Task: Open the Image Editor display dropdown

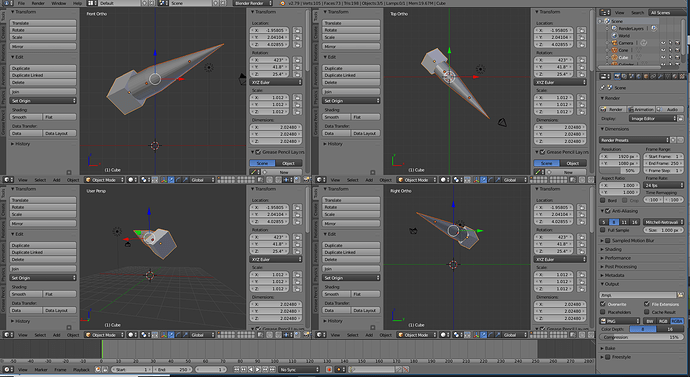Action: coord(653,118)
